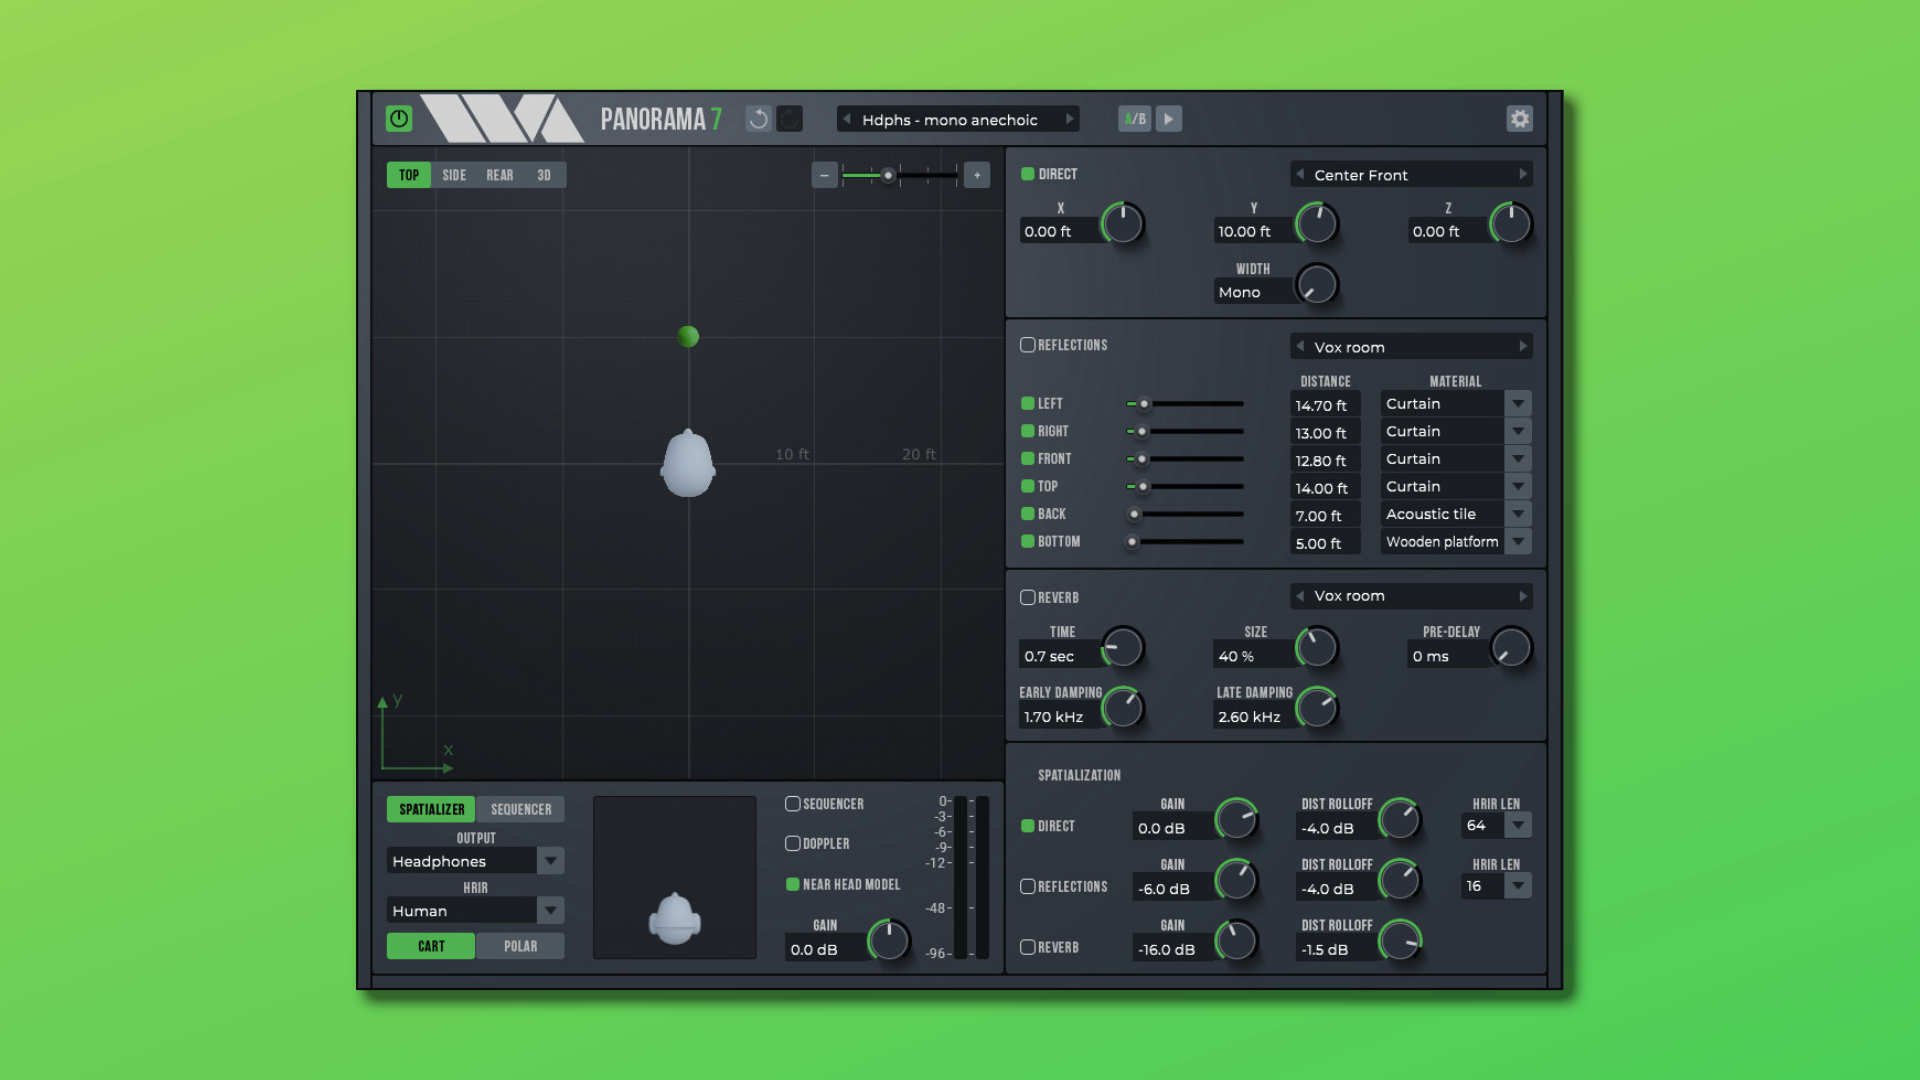1920x1080 pixels.
Task: Select the Polar coordinate button
Action: [520, 946]
